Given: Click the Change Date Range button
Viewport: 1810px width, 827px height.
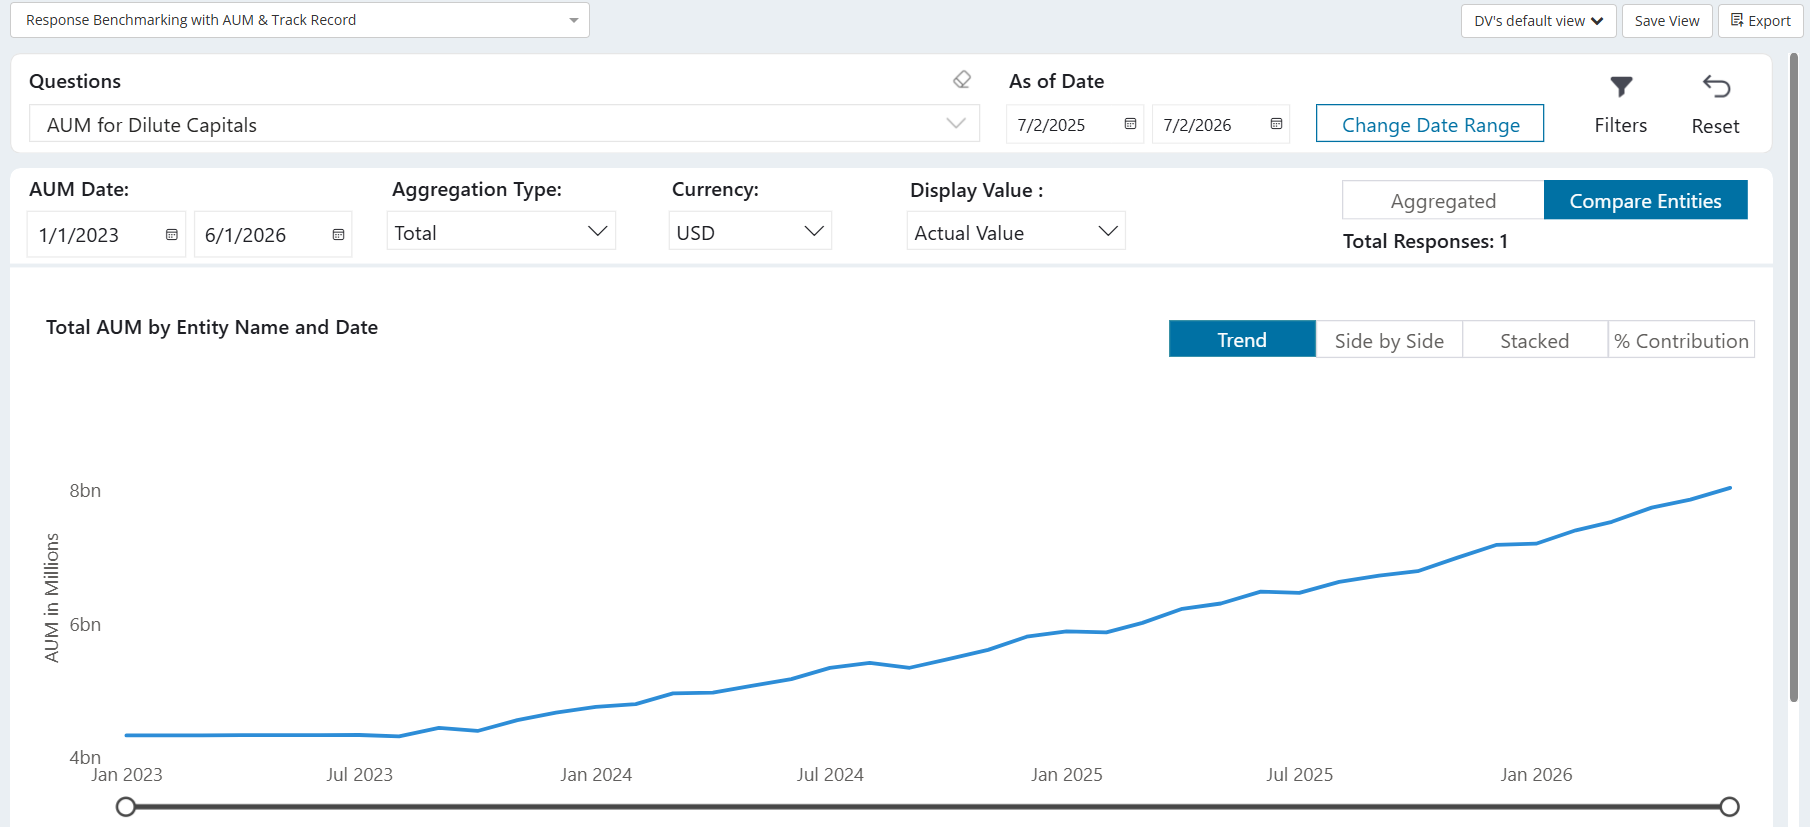Looking at the screenshot, I should (1430, 124).
